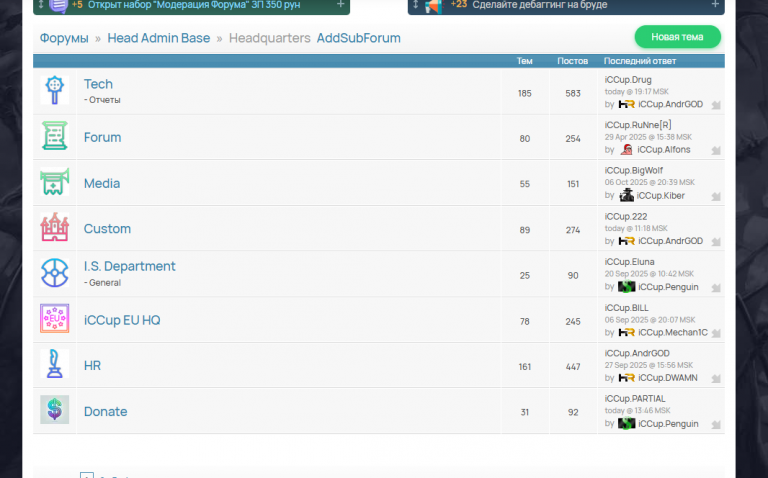The height and width of the screenshot is (478, 768).
Task: Click the iCCup.Alfons avatar icon
Action: point(626,150)
